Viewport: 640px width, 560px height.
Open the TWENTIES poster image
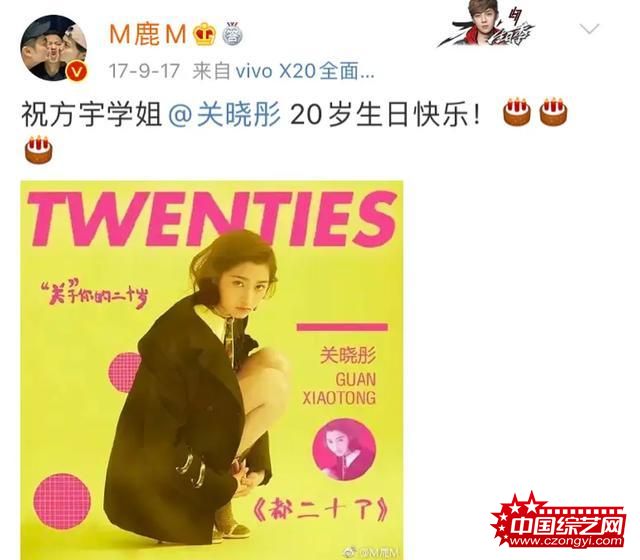click(212, 370)
